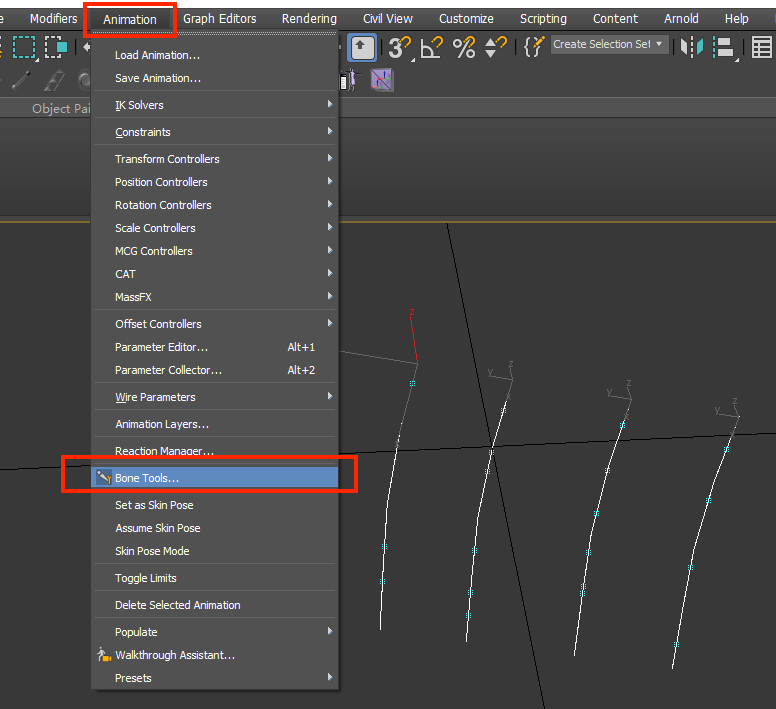
Task: Open Walkthrough Assistant from the menu
Action: (215, 655)
